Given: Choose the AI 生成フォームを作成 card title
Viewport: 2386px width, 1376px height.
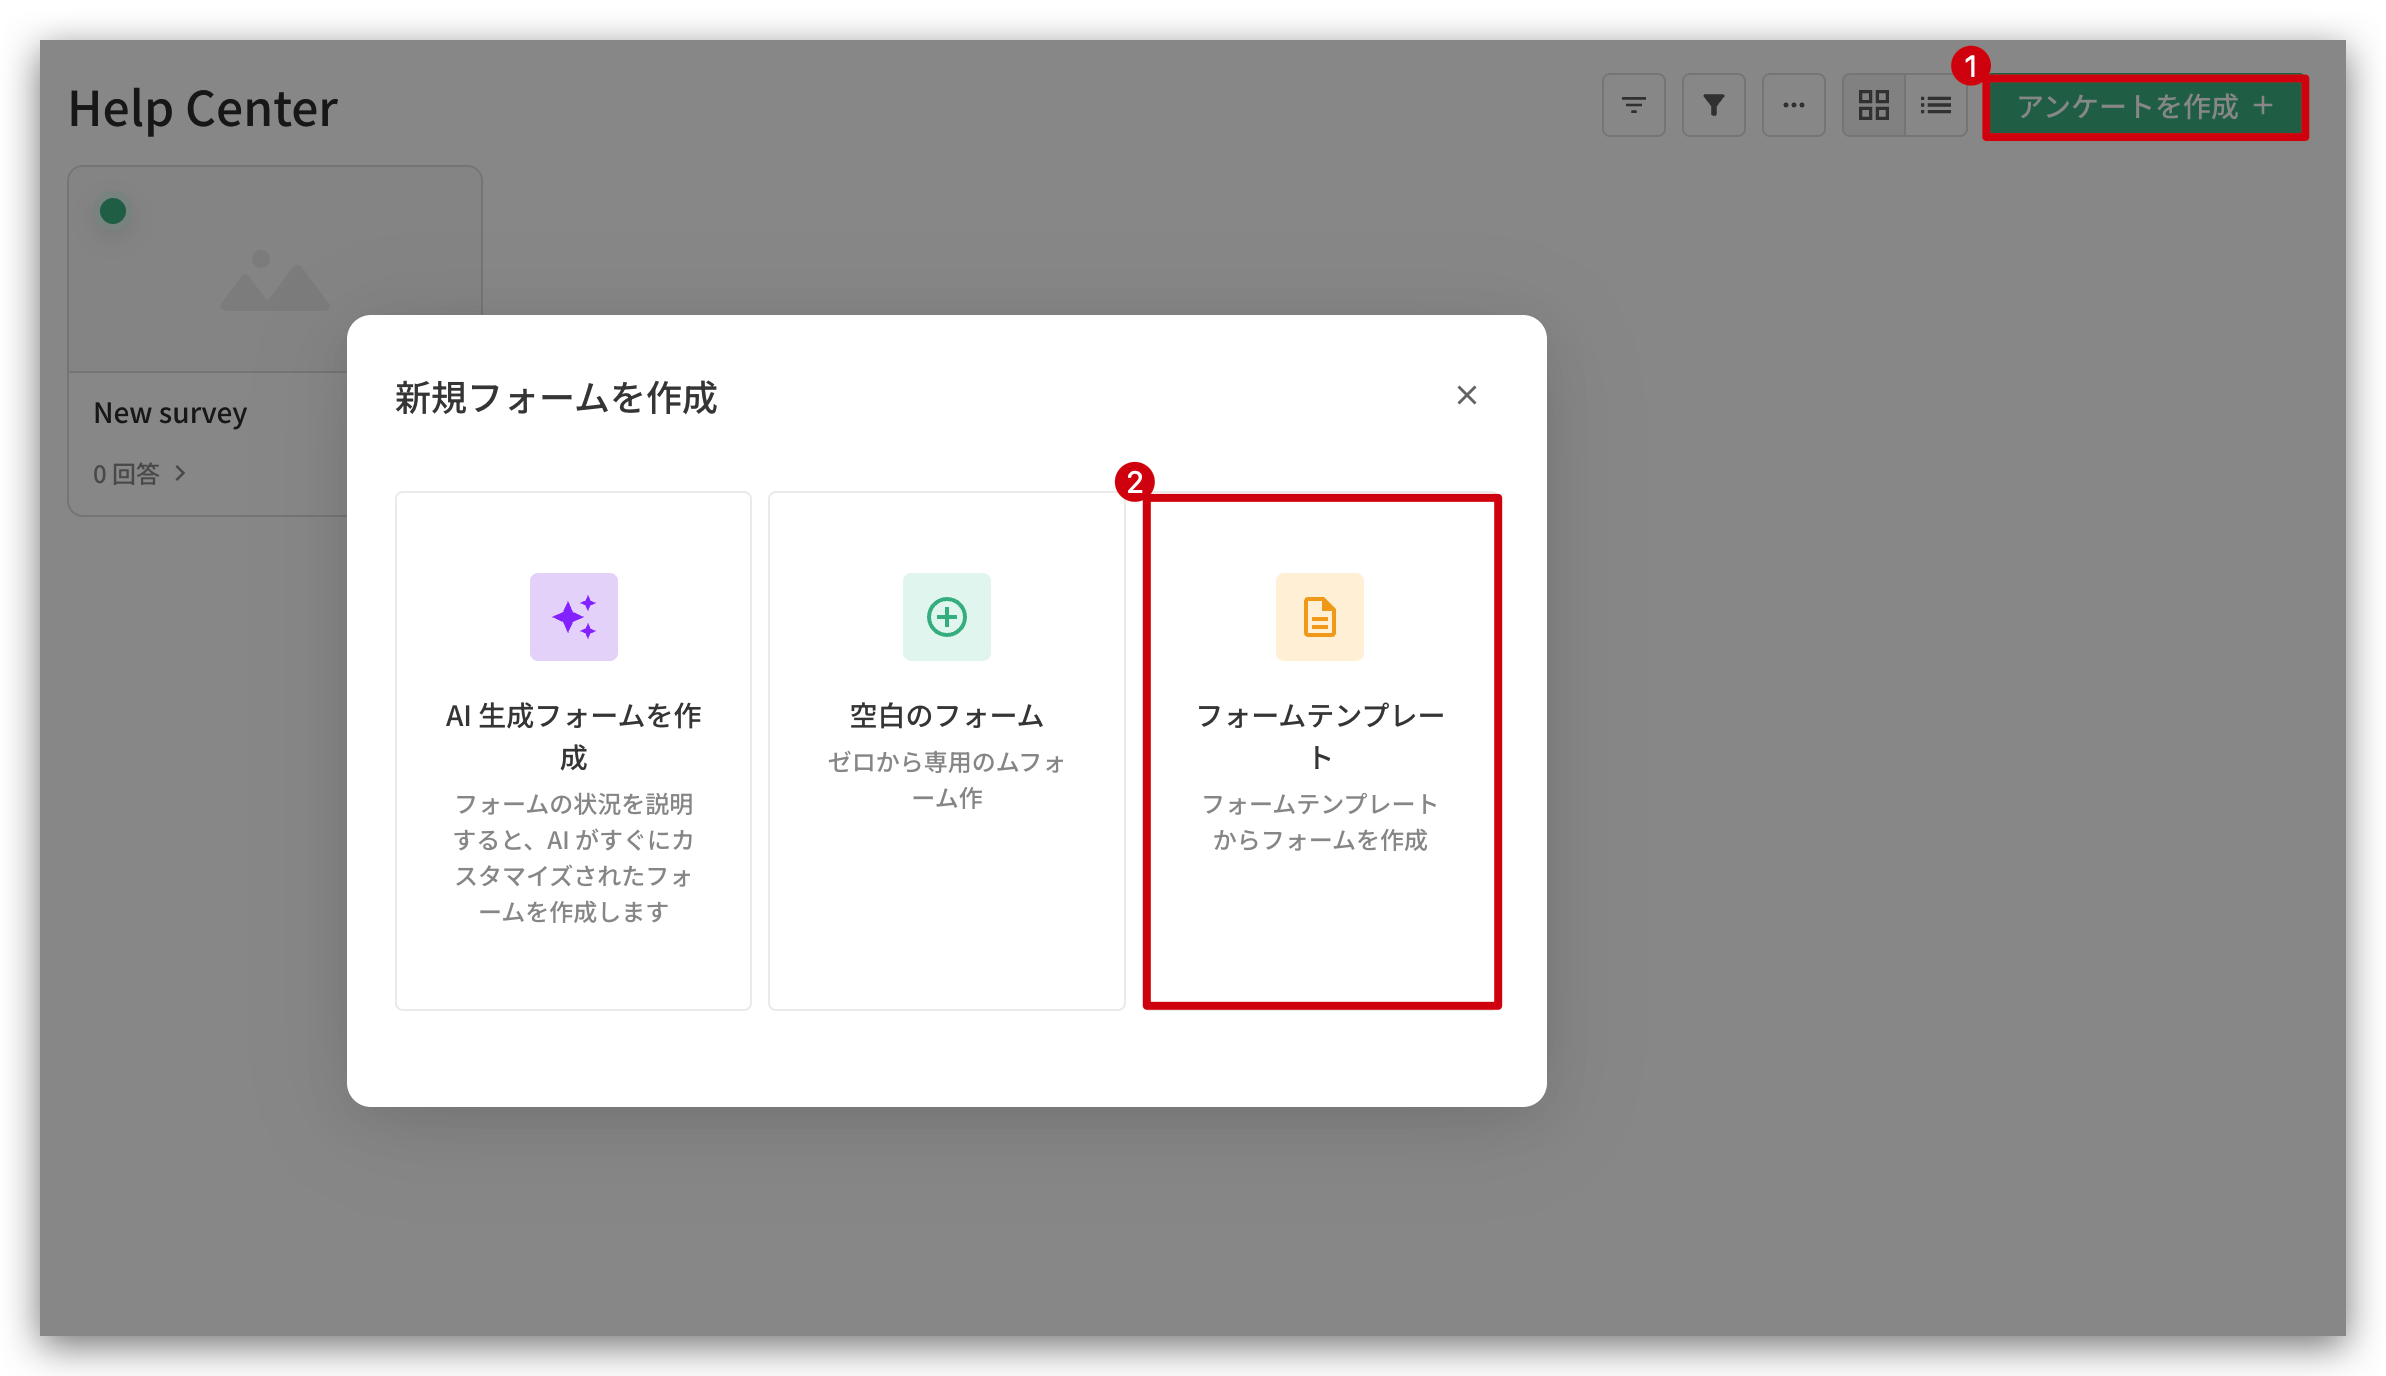Looking at the screenshot, I should click(x=573, y=736).
